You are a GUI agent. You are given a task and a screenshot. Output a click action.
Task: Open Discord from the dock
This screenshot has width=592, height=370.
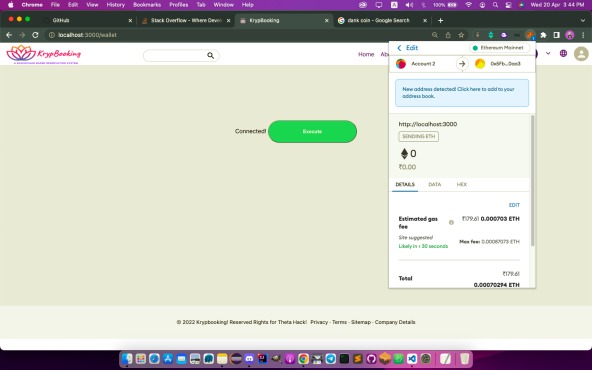(249, 358)
